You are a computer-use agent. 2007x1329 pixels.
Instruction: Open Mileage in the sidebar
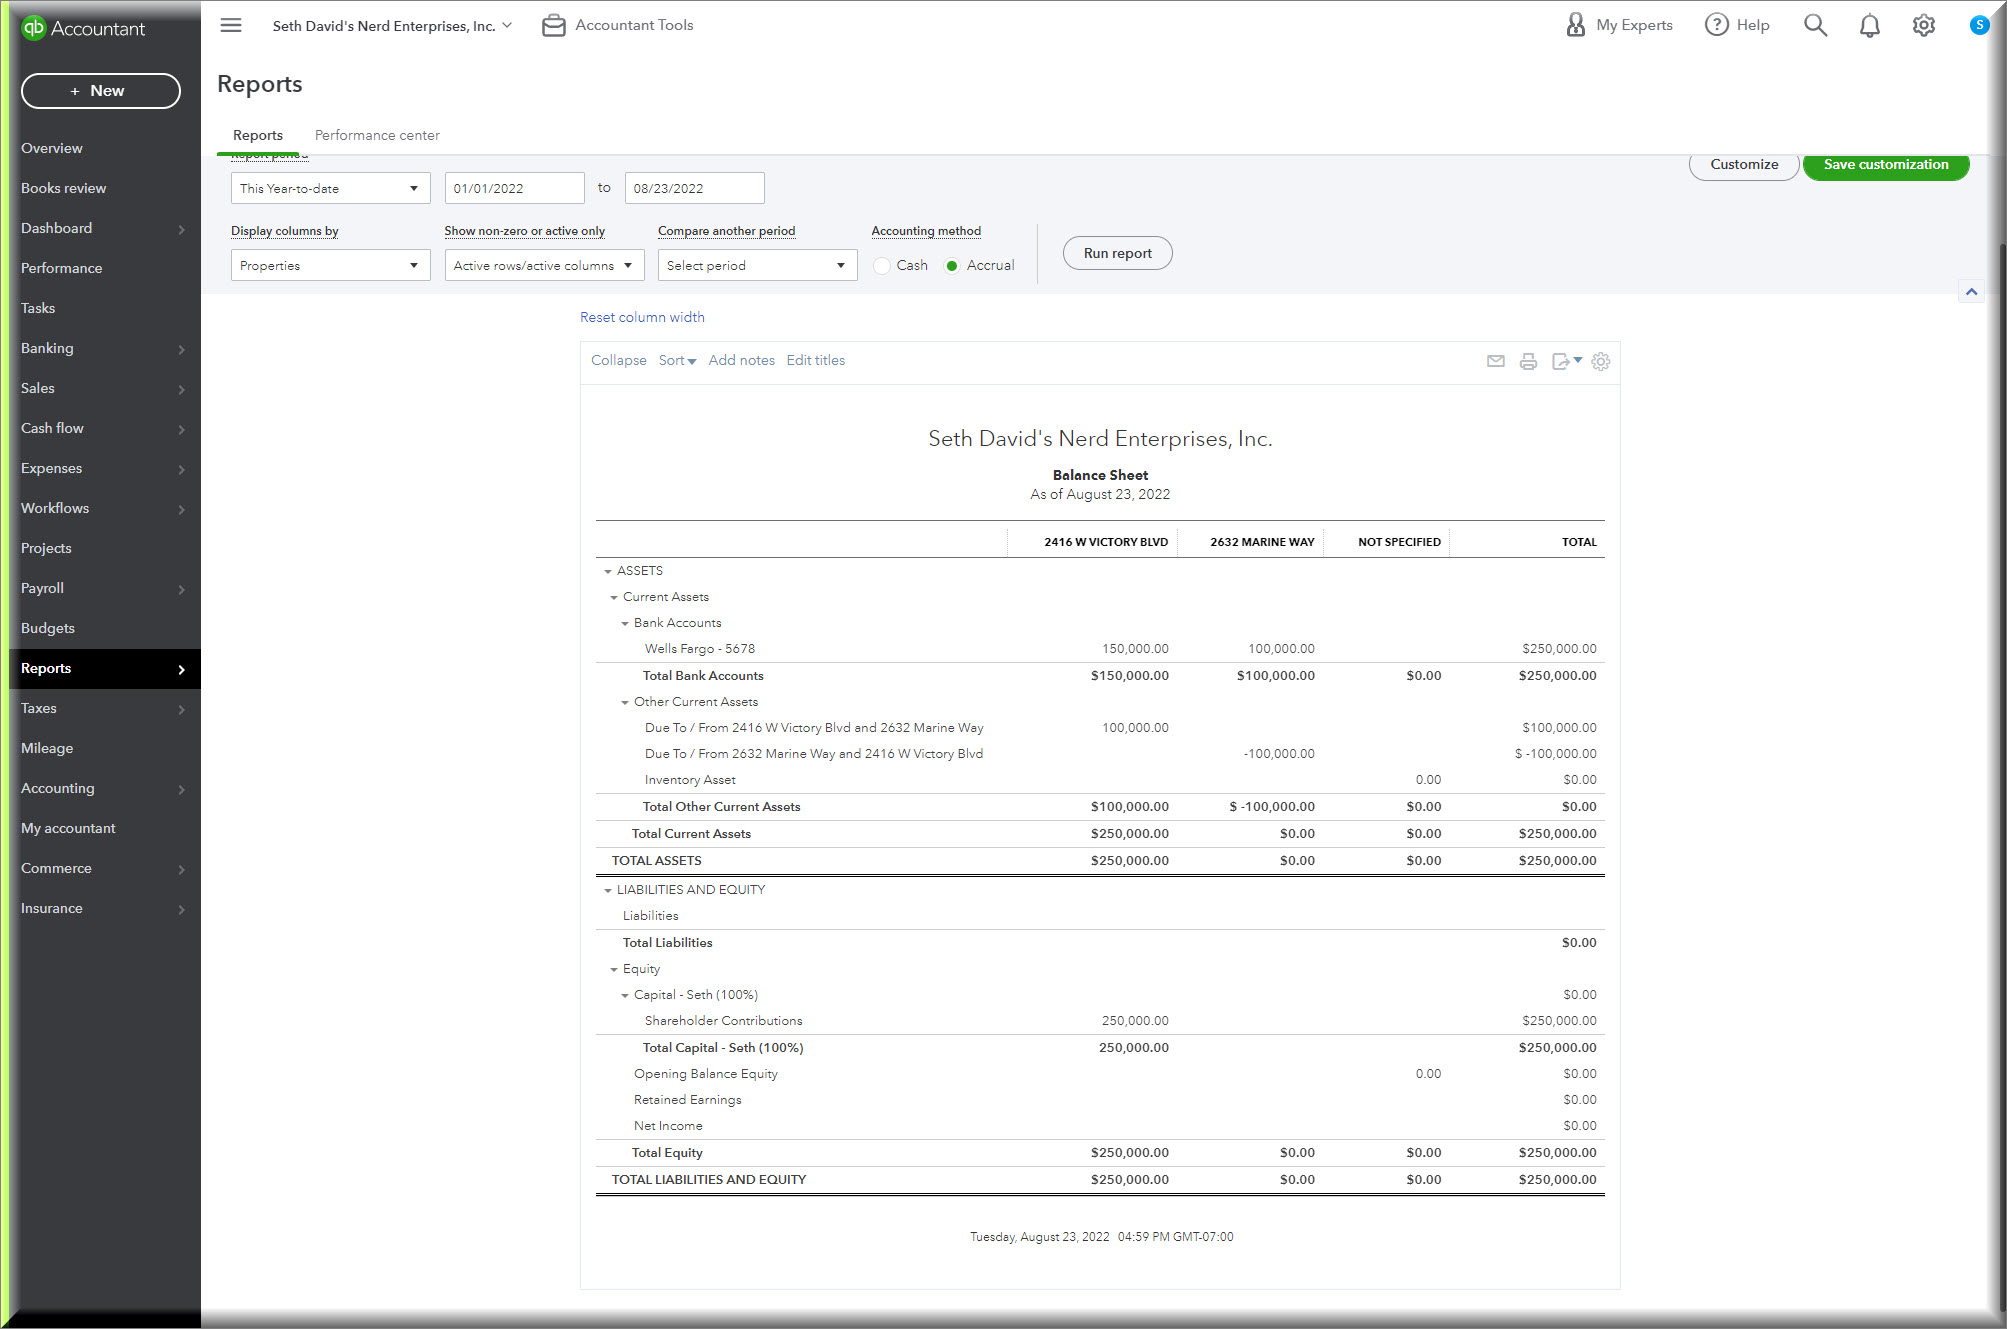coord(47,748)
